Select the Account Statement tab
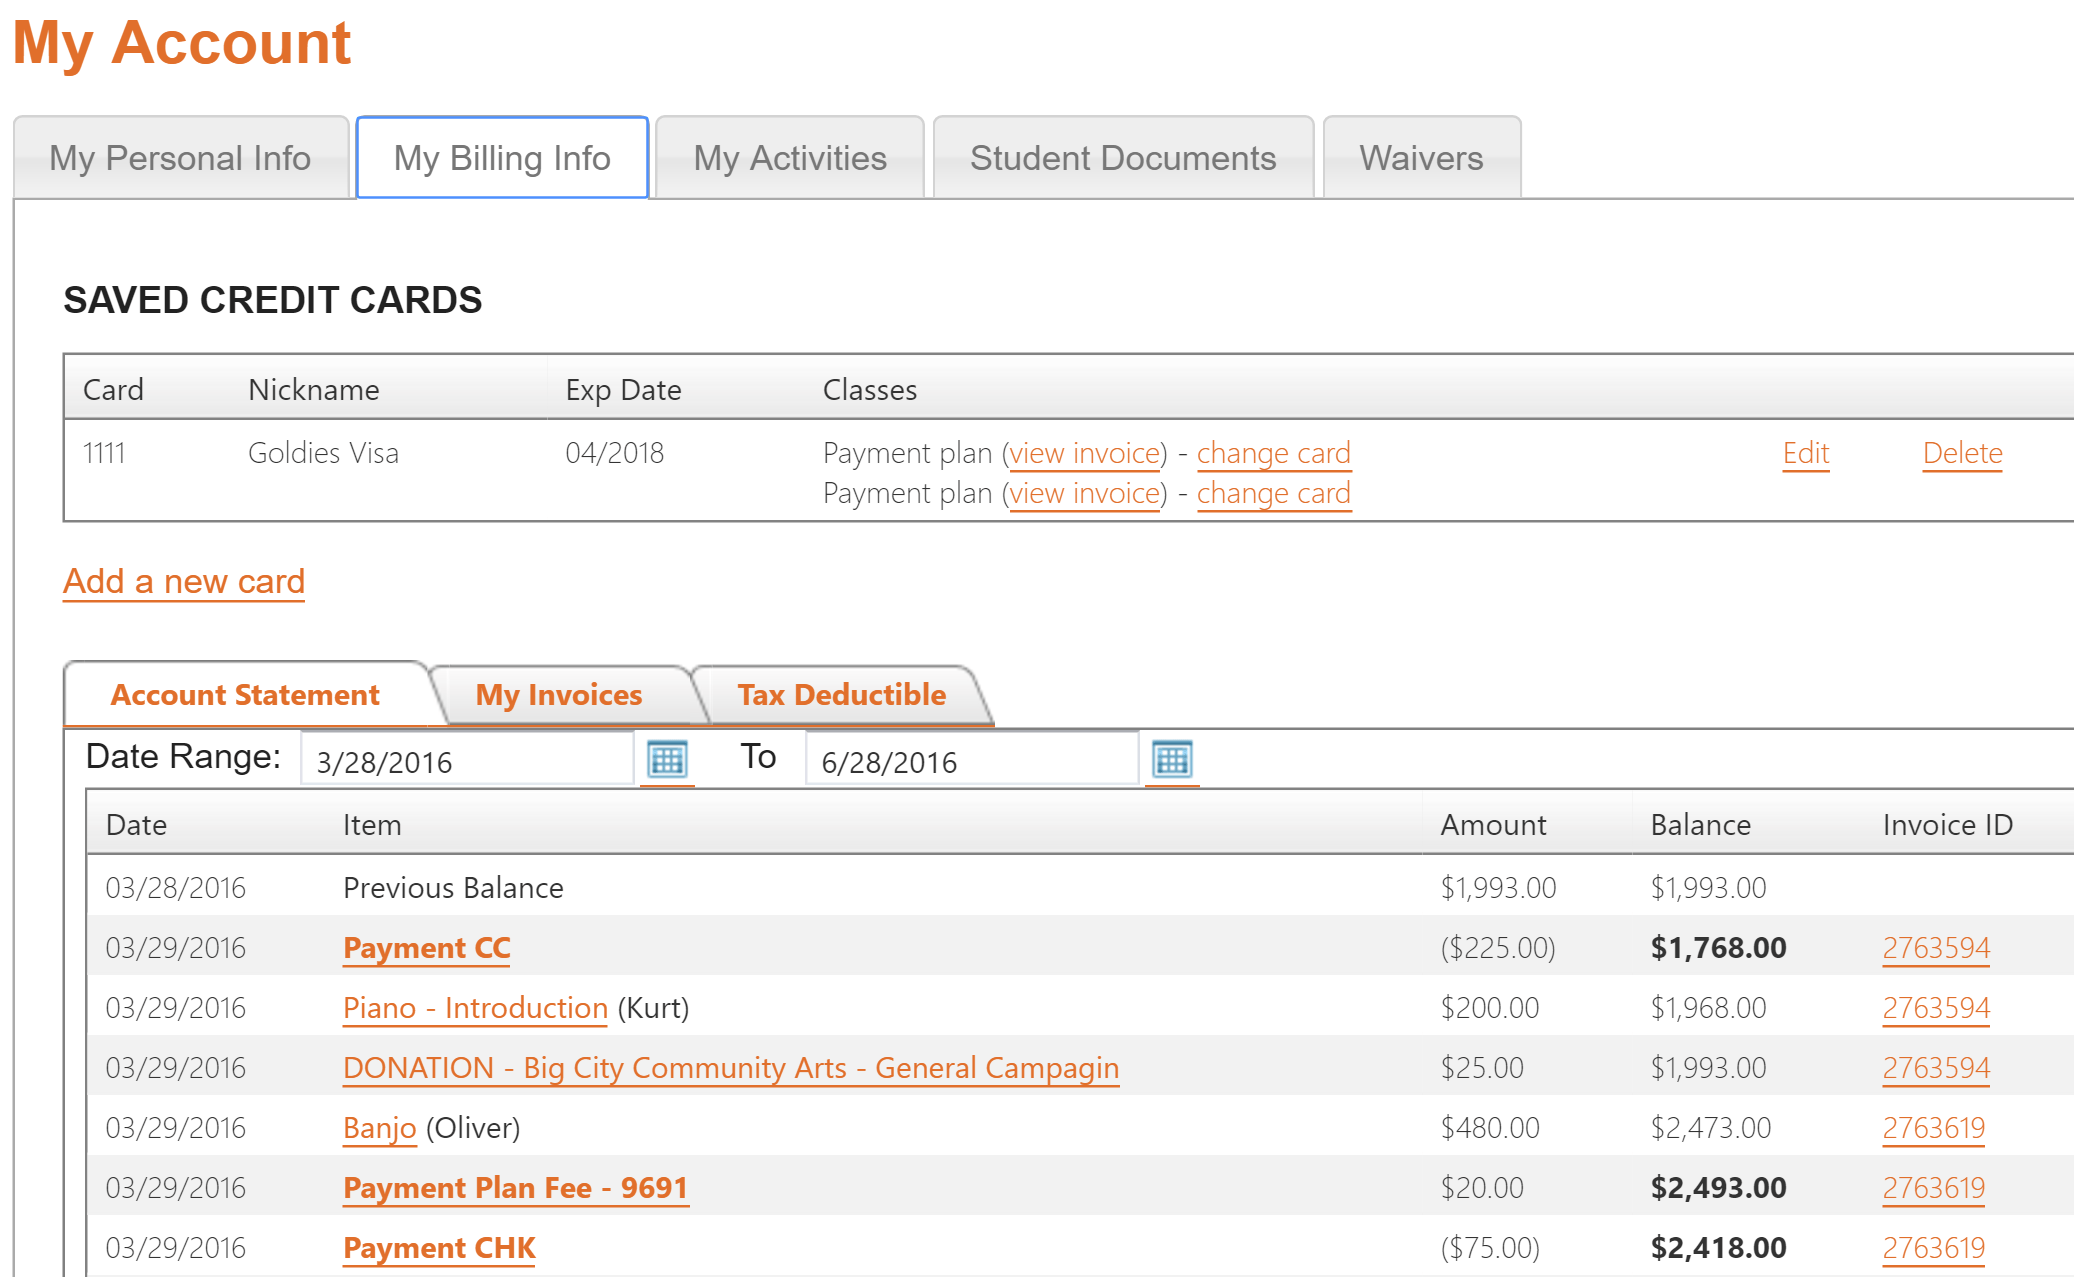This screenshot has width=2074, height=1277. [245, 694]
